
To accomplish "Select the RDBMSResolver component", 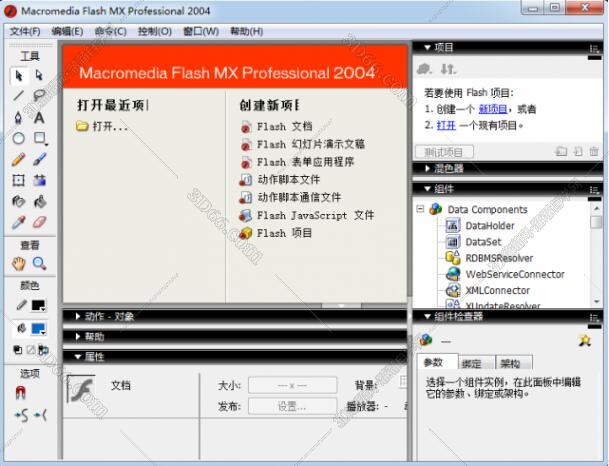I will pos(489,258).
